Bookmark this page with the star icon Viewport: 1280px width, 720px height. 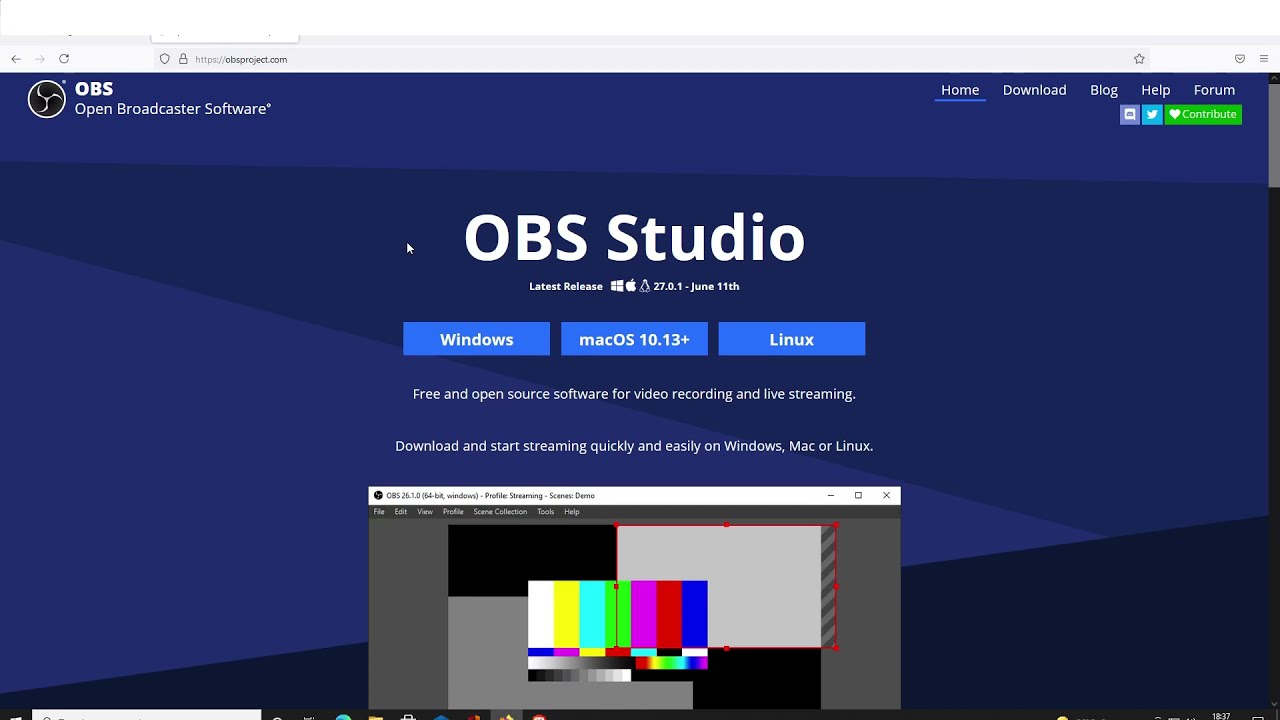coord(1139,59)
